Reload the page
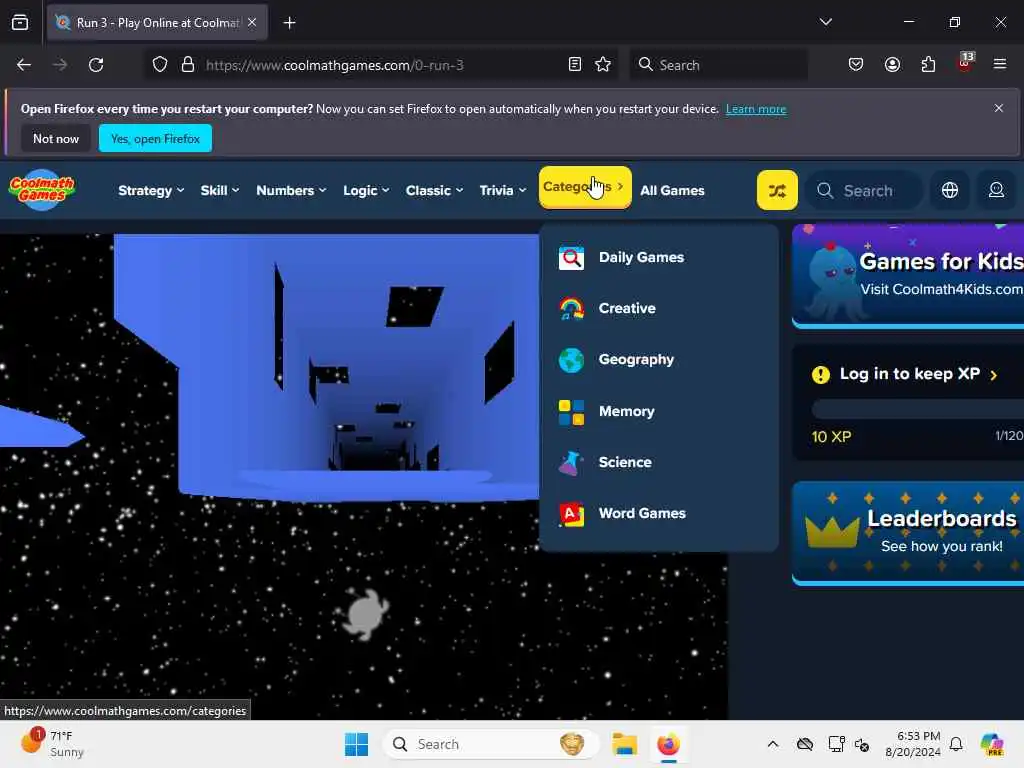Screen dimensions: 1024x768 96,65
